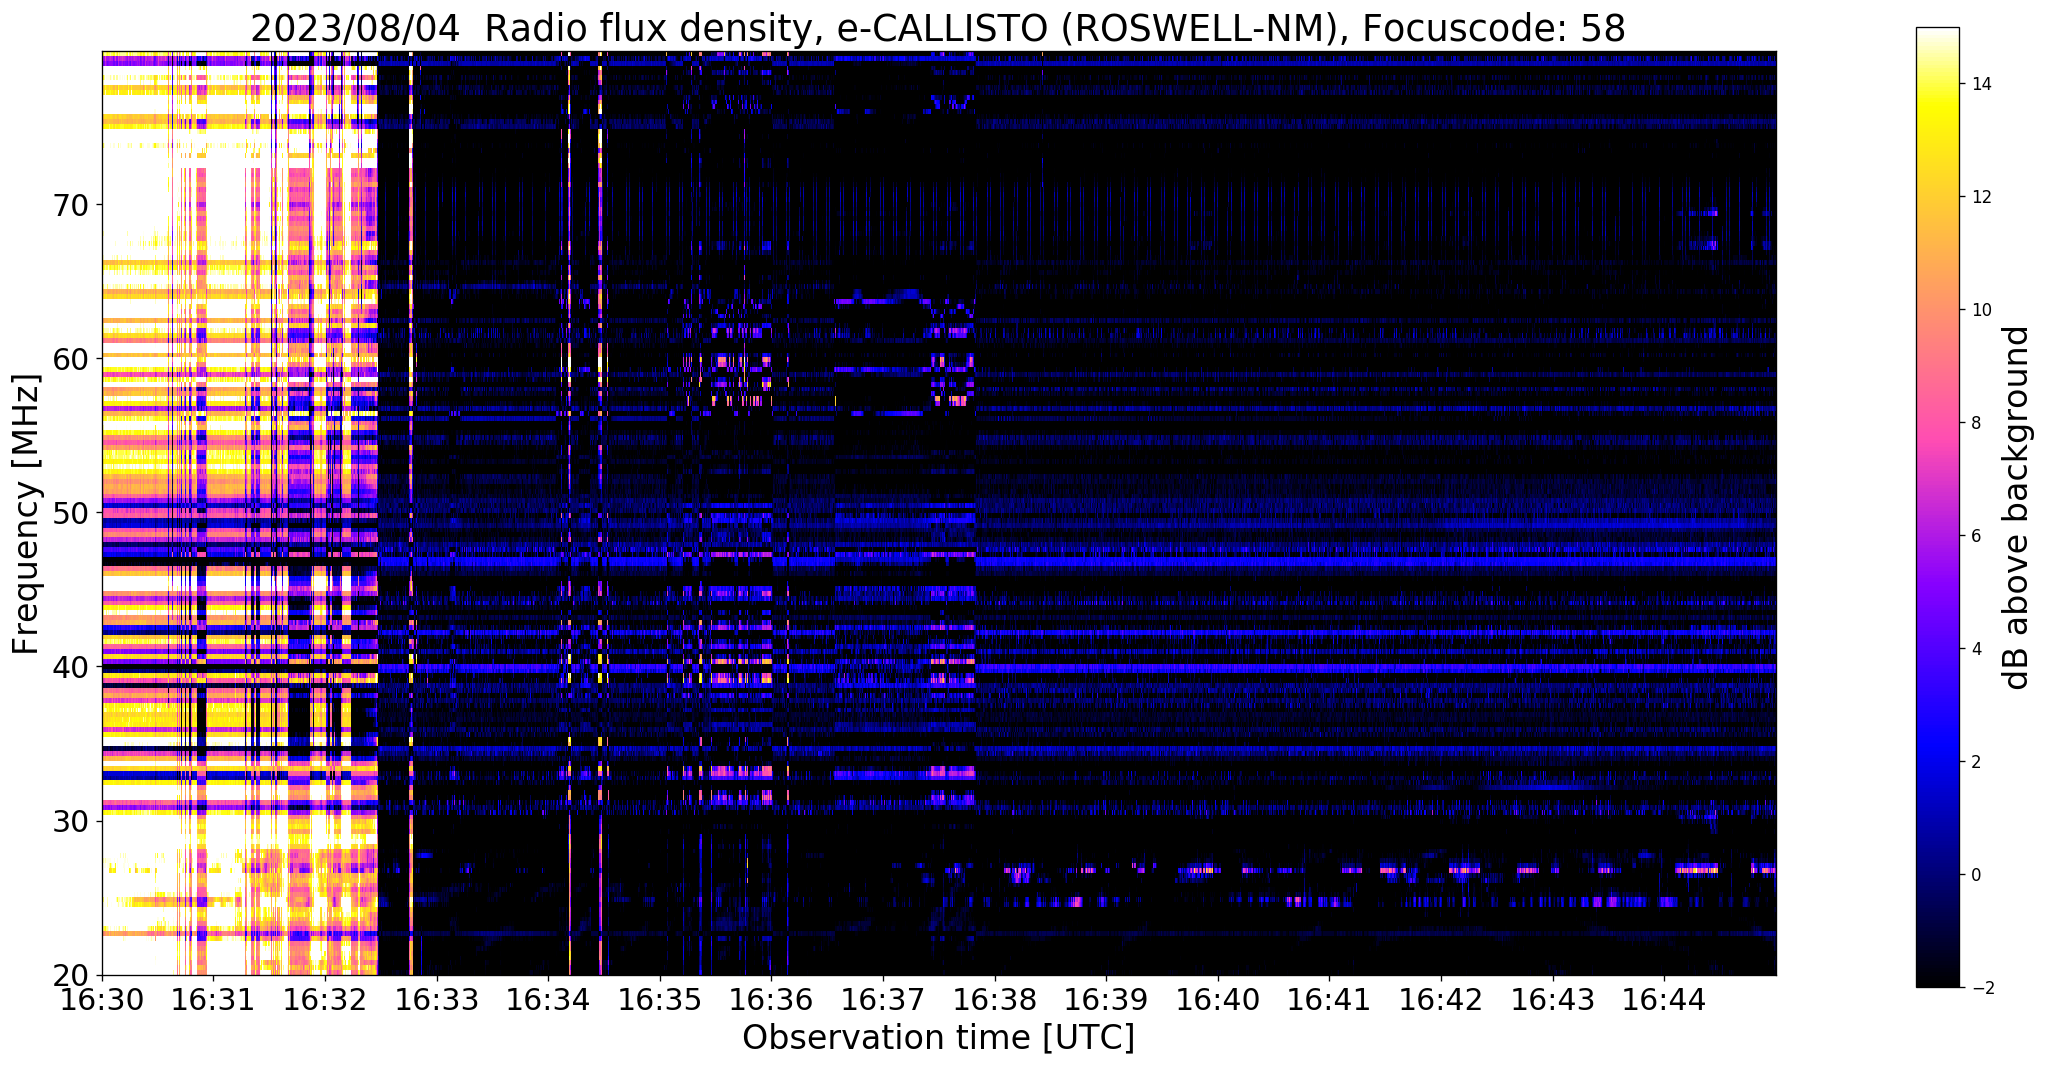2047x1067 pixels.
Task: Click the 16:44 time tick label
Action: (x=1664, y=1000)
